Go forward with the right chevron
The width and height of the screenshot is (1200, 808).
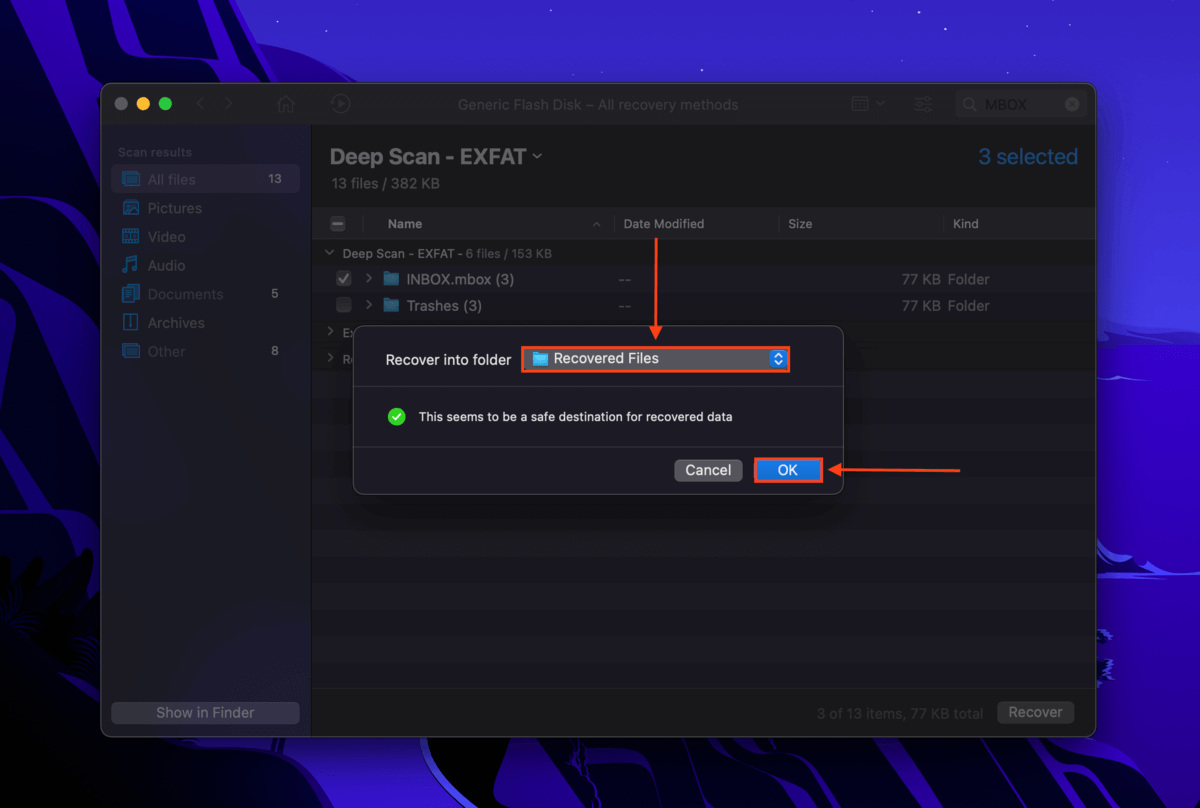point(229,104)
